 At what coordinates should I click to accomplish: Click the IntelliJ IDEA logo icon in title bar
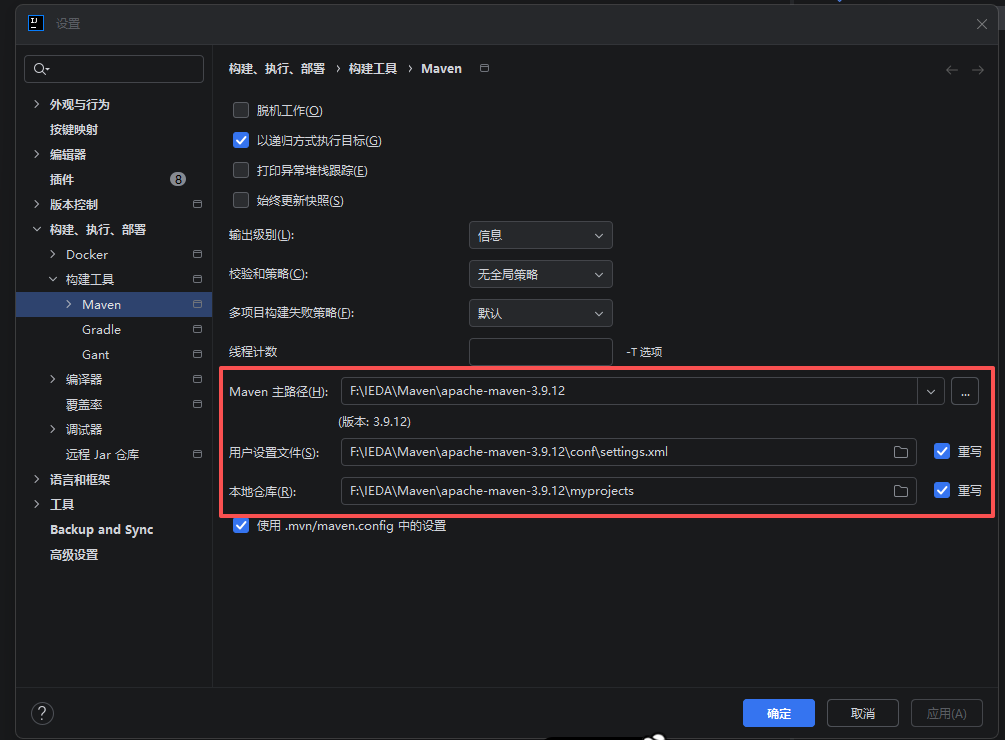coord(36,24)
